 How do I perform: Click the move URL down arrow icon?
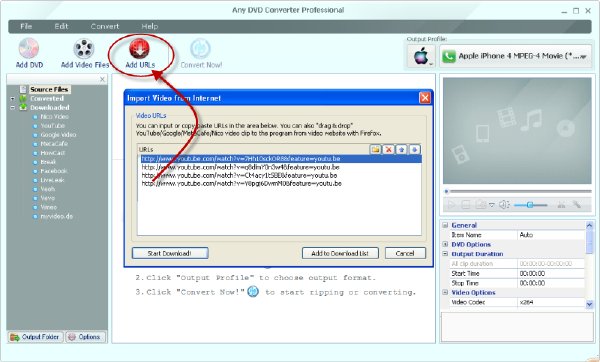click(x=414, y=150)
